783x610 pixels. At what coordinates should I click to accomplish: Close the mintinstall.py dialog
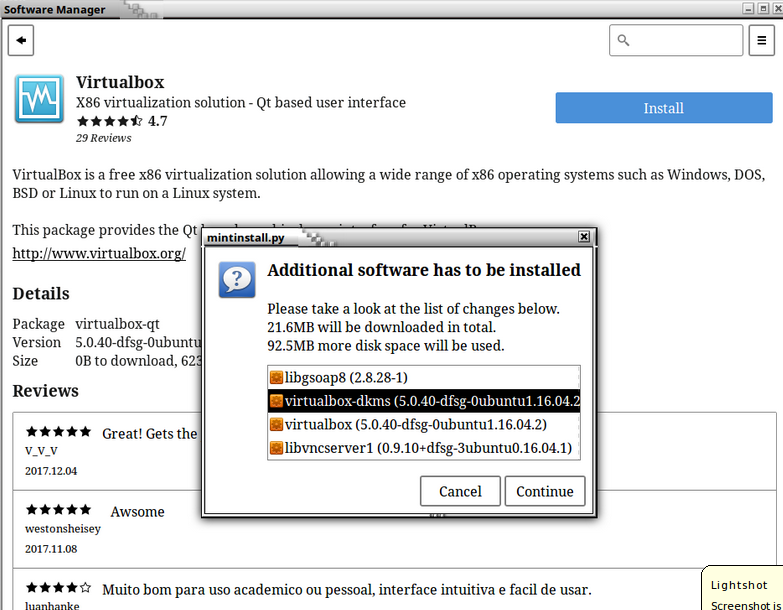[584, 237]
